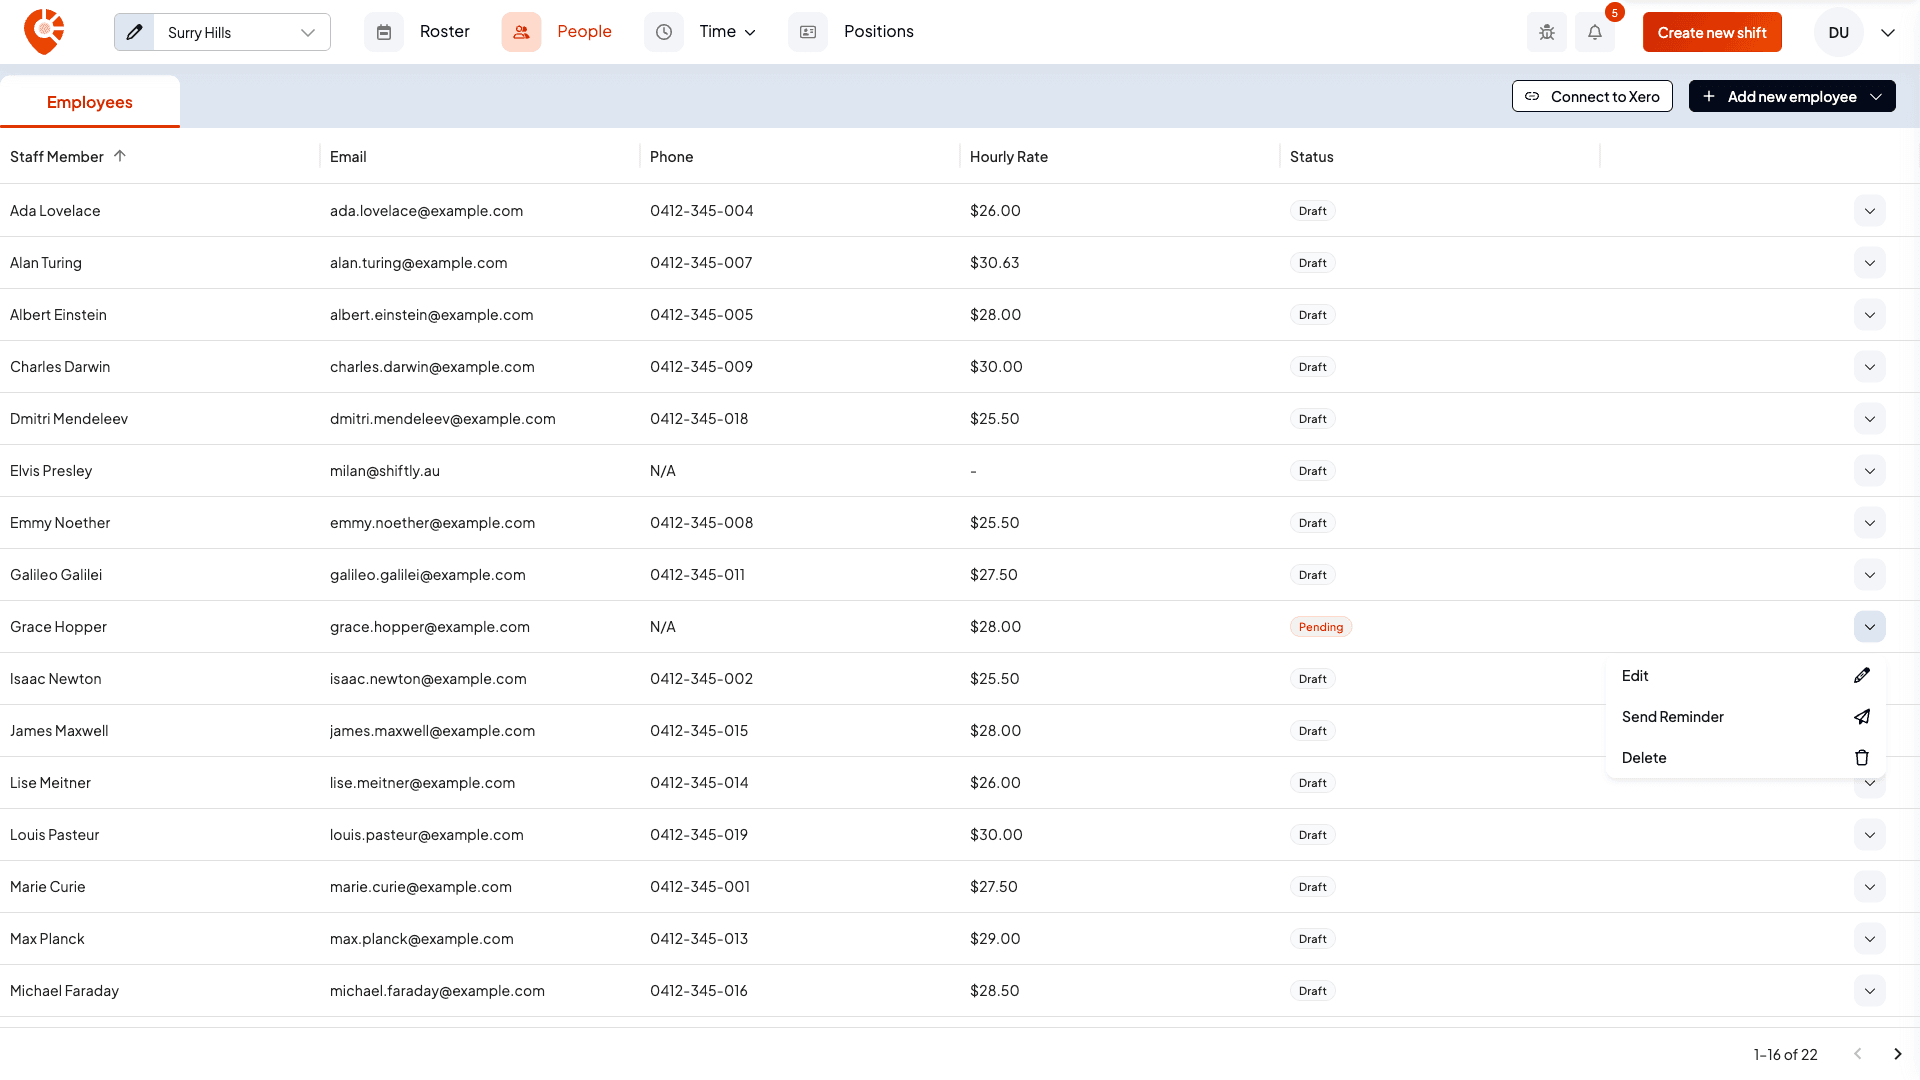Choose Delete from the context menu

point(1745,758)
